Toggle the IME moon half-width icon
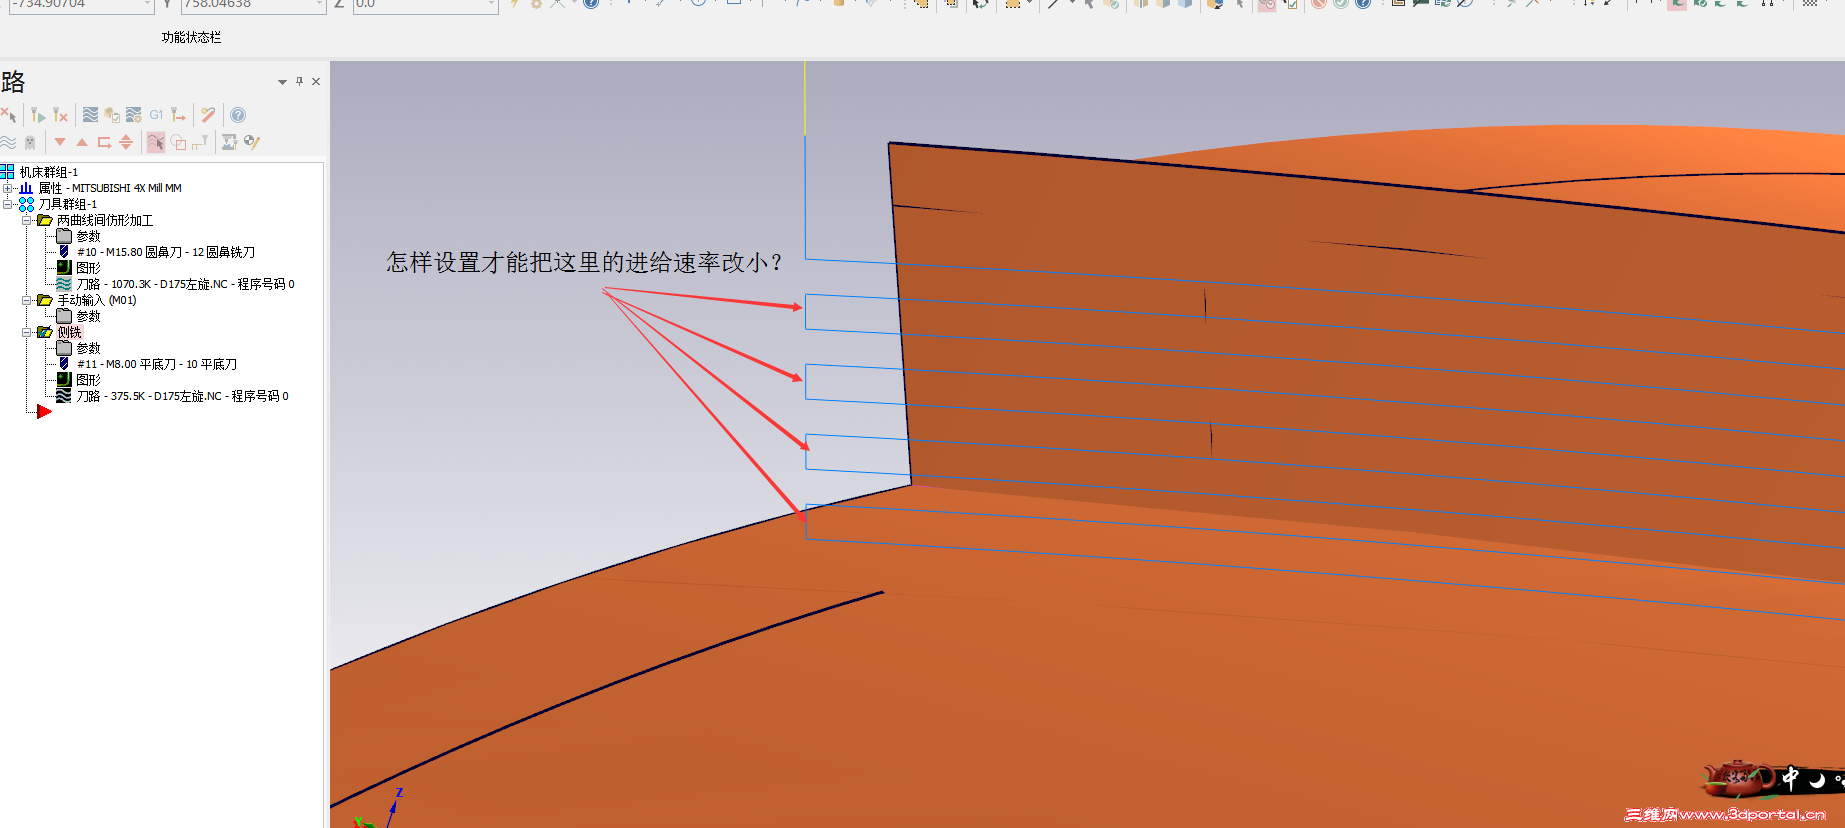The image size is (1845, 828). [1817, 780]
